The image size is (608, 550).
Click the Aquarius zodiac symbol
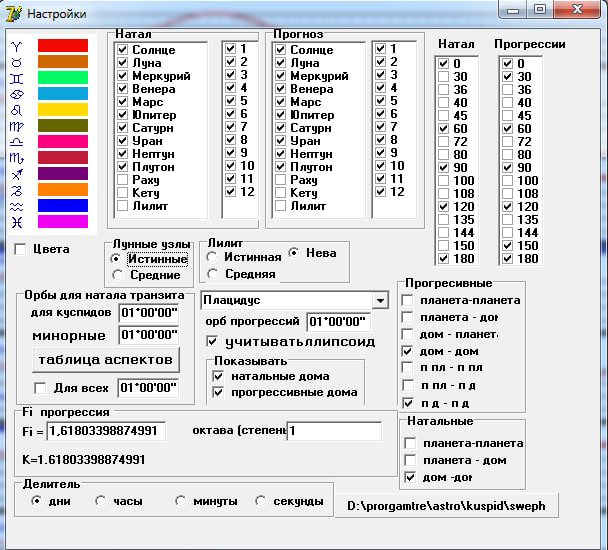pos(15,206)
